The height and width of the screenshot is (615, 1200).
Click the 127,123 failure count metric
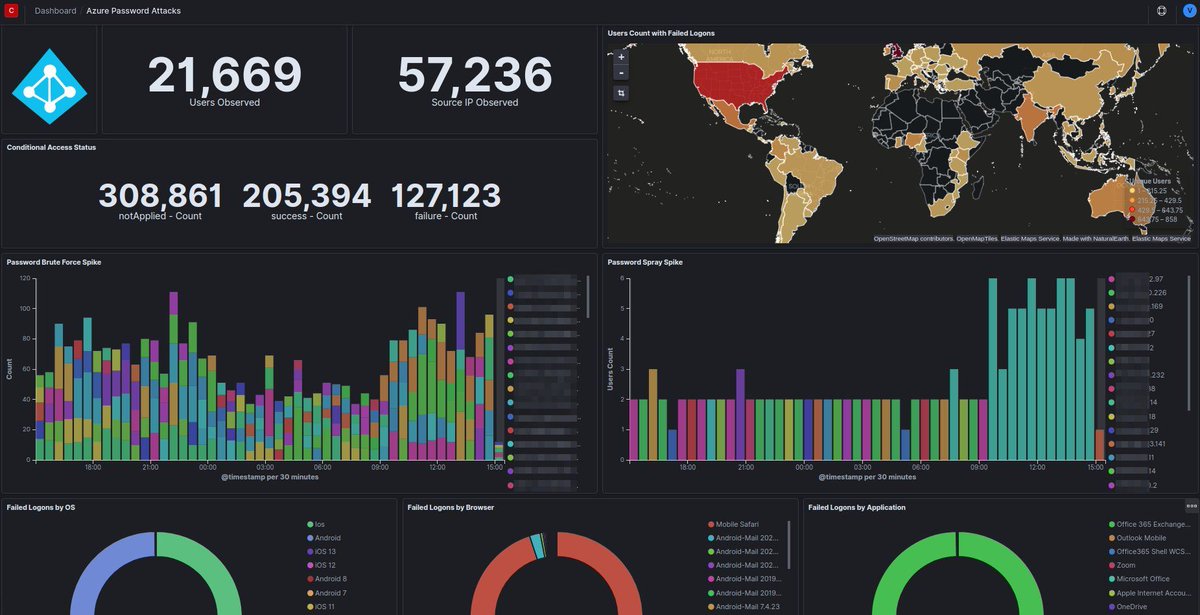446,200
